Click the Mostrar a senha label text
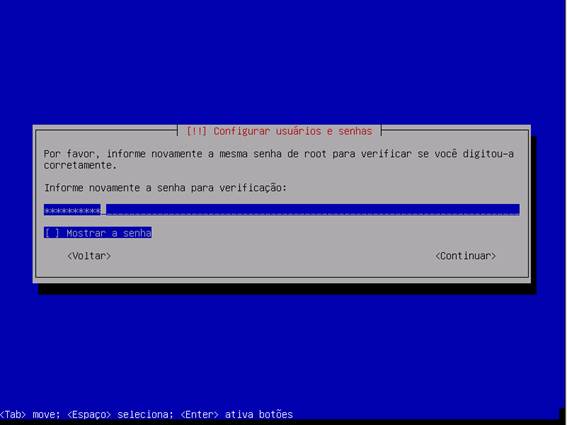Screen dimensions: 567x425 pos(109,233)
